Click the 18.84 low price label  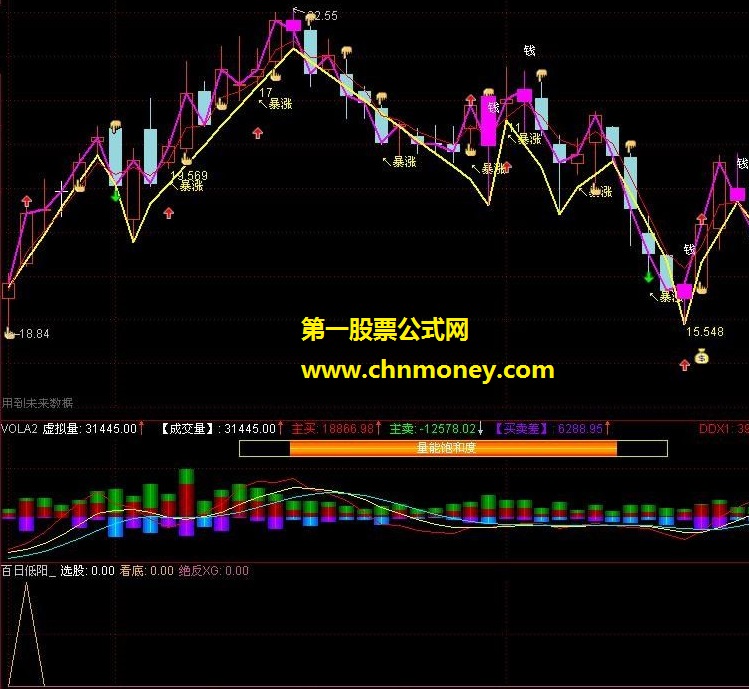tap(34, 334)
